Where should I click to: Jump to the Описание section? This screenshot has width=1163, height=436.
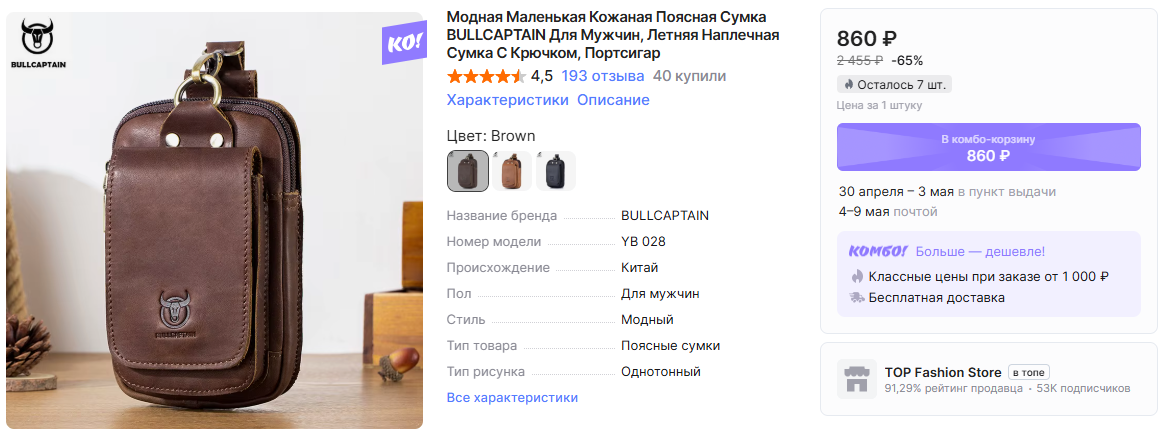613,100
